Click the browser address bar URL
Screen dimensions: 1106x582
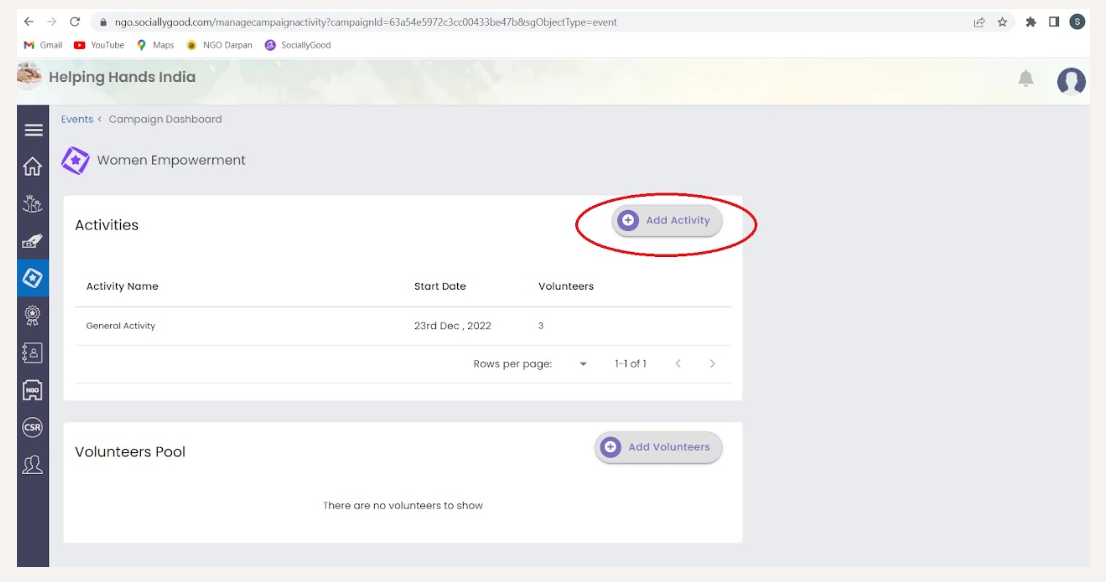coord(365,22)
